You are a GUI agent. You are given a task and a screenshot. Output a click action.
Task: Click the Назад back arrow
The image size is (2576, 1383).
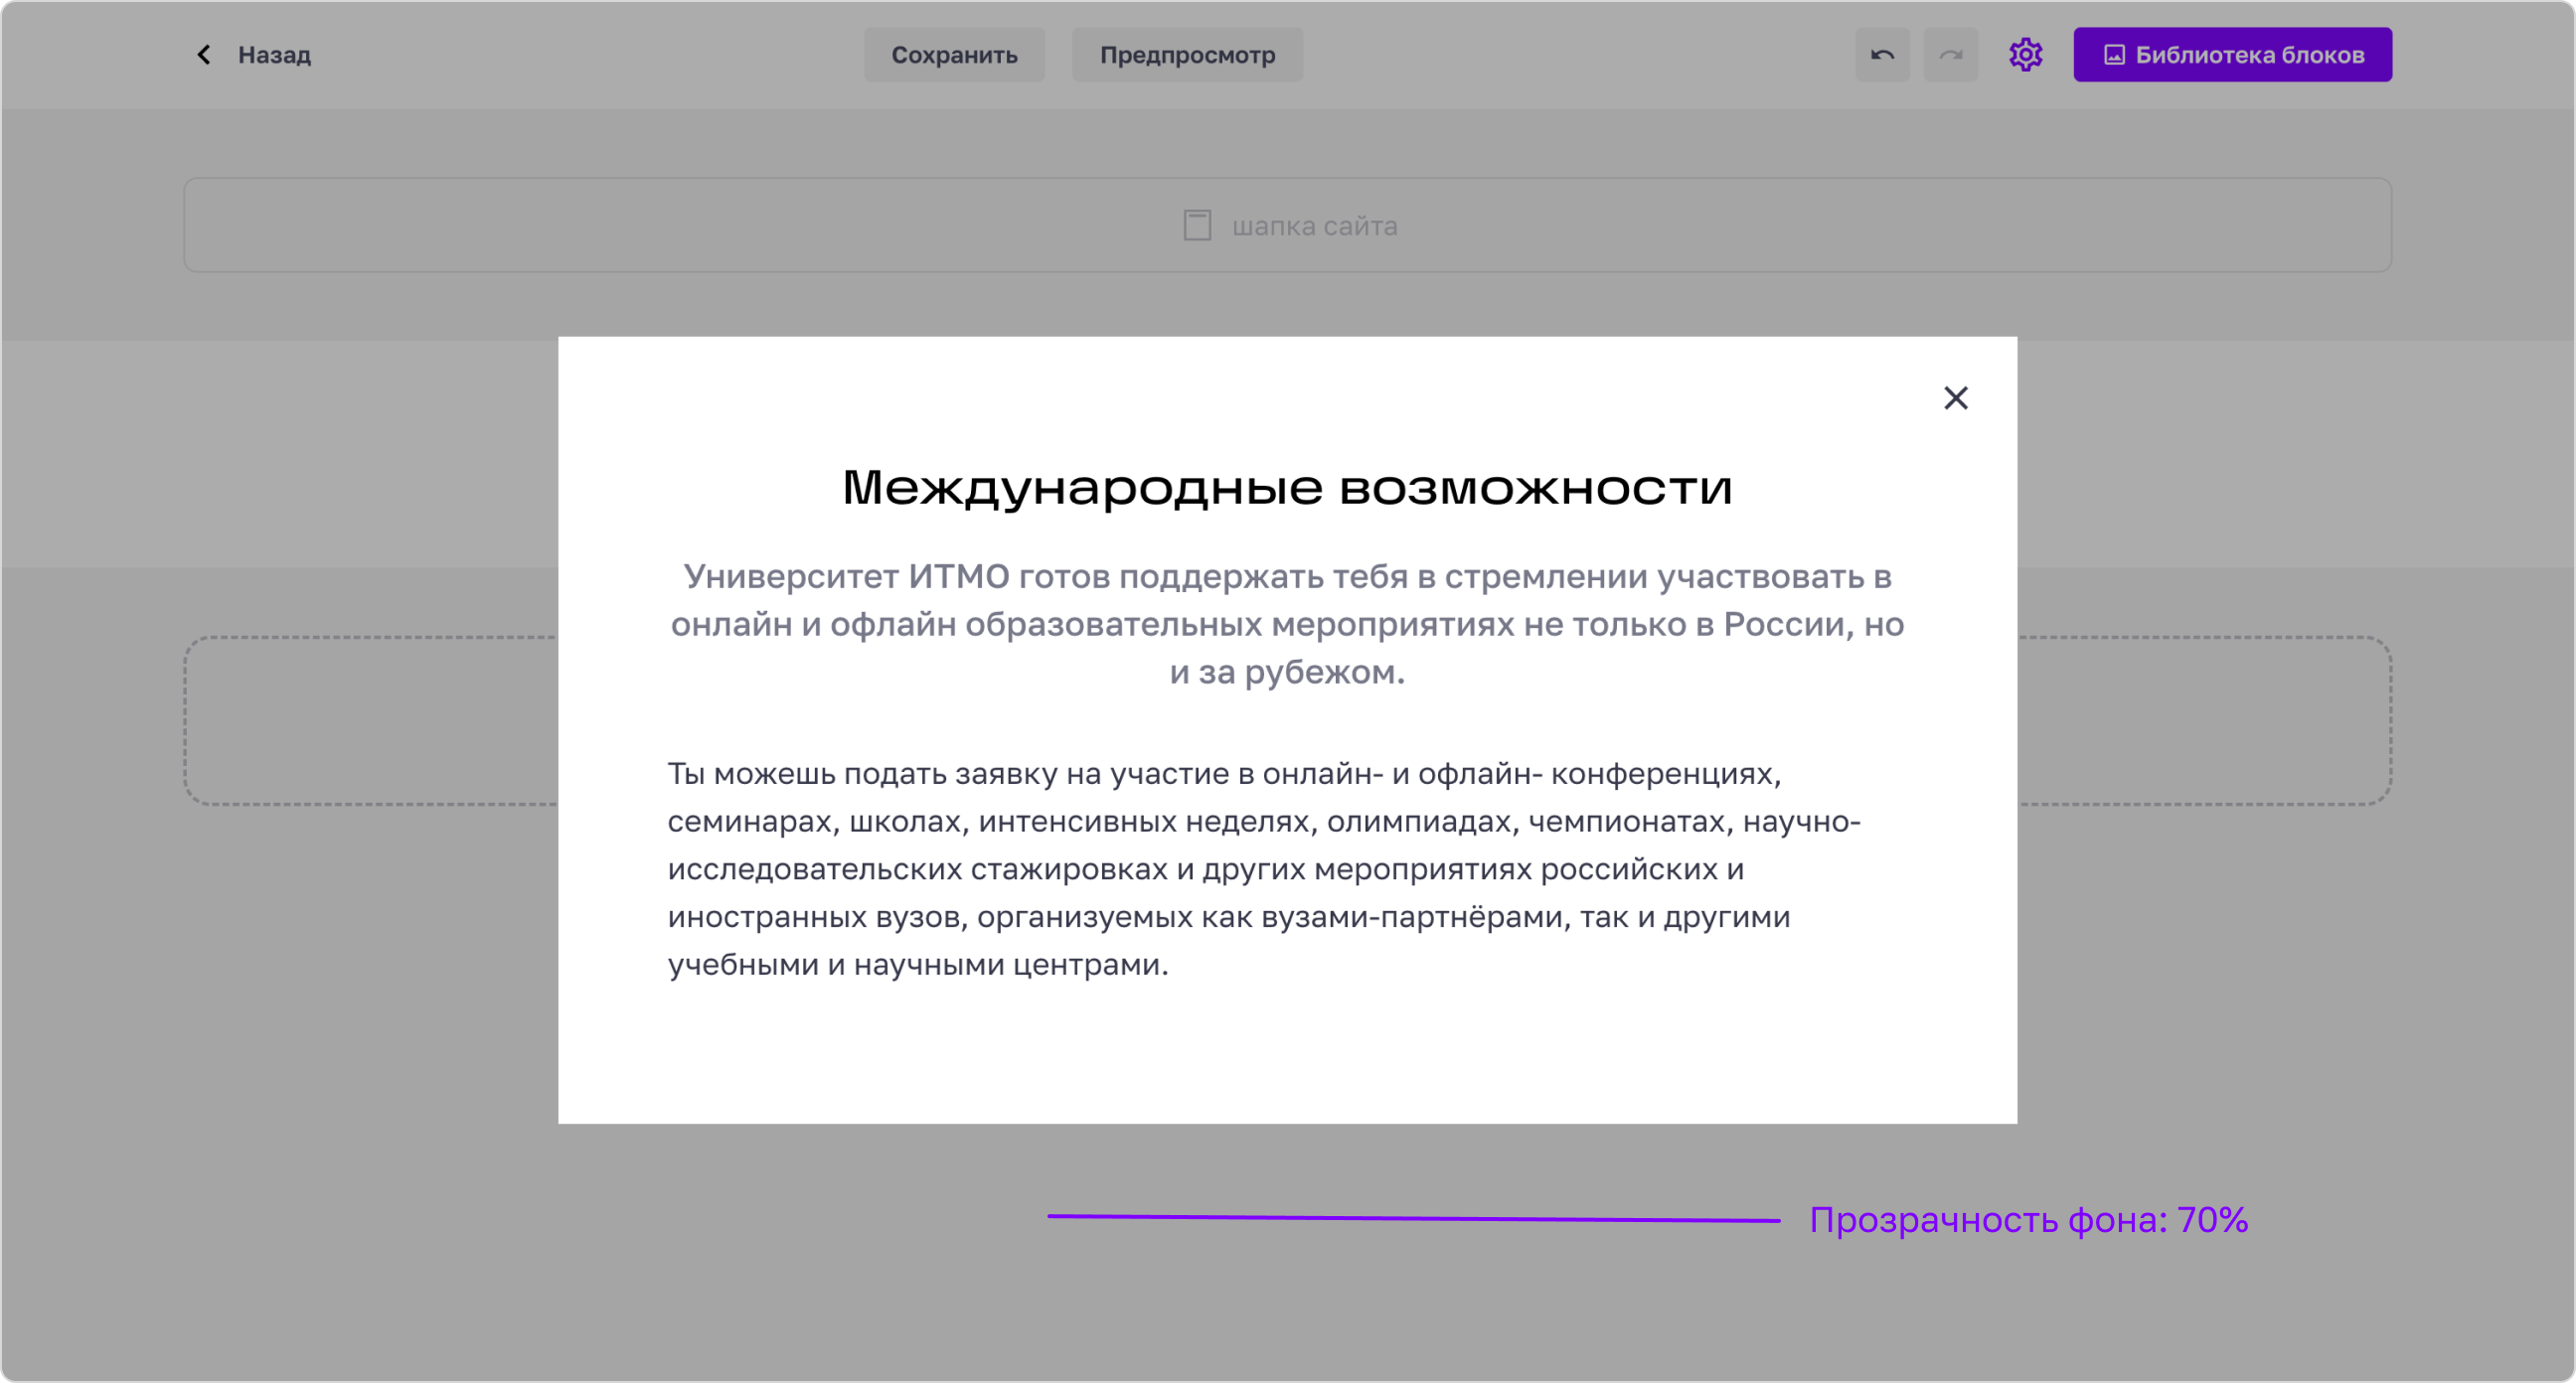tap(203, 55)
